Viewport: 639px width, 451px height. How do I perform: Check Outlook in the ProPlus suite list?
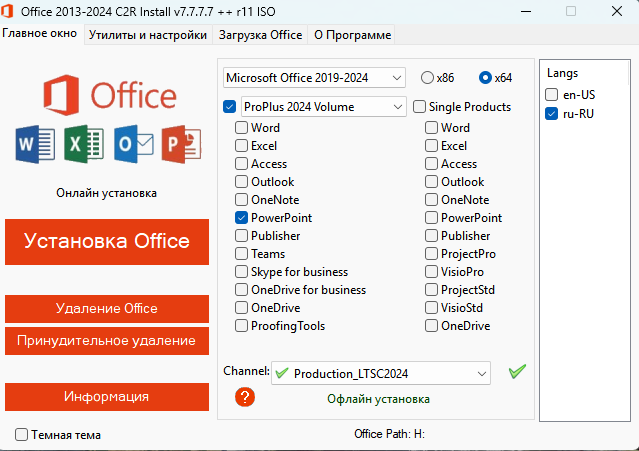(x=241, y=182)
